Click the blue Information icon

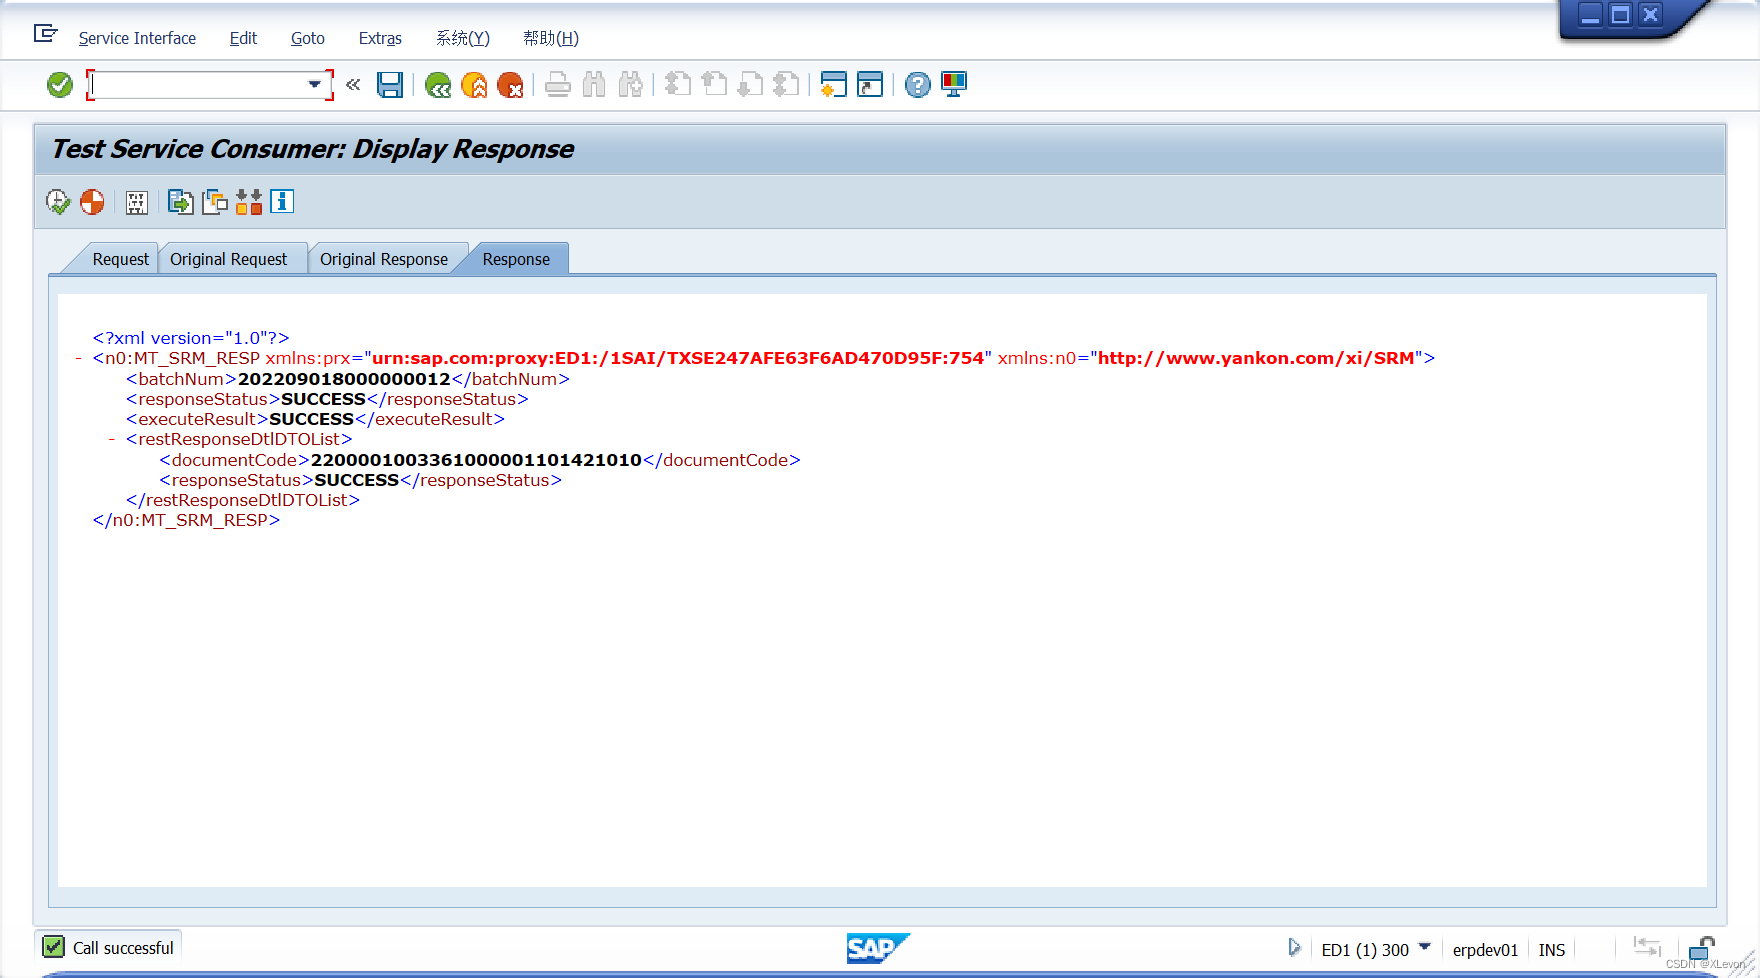(x=282, y=202)
